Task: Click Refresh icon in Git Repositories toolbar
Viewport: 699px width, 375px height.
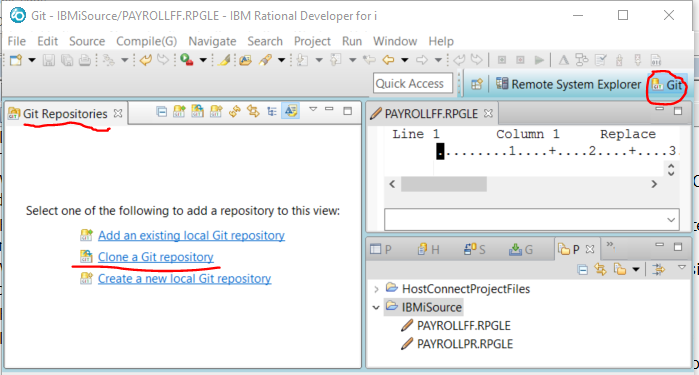Action: (x=235, y=111)
